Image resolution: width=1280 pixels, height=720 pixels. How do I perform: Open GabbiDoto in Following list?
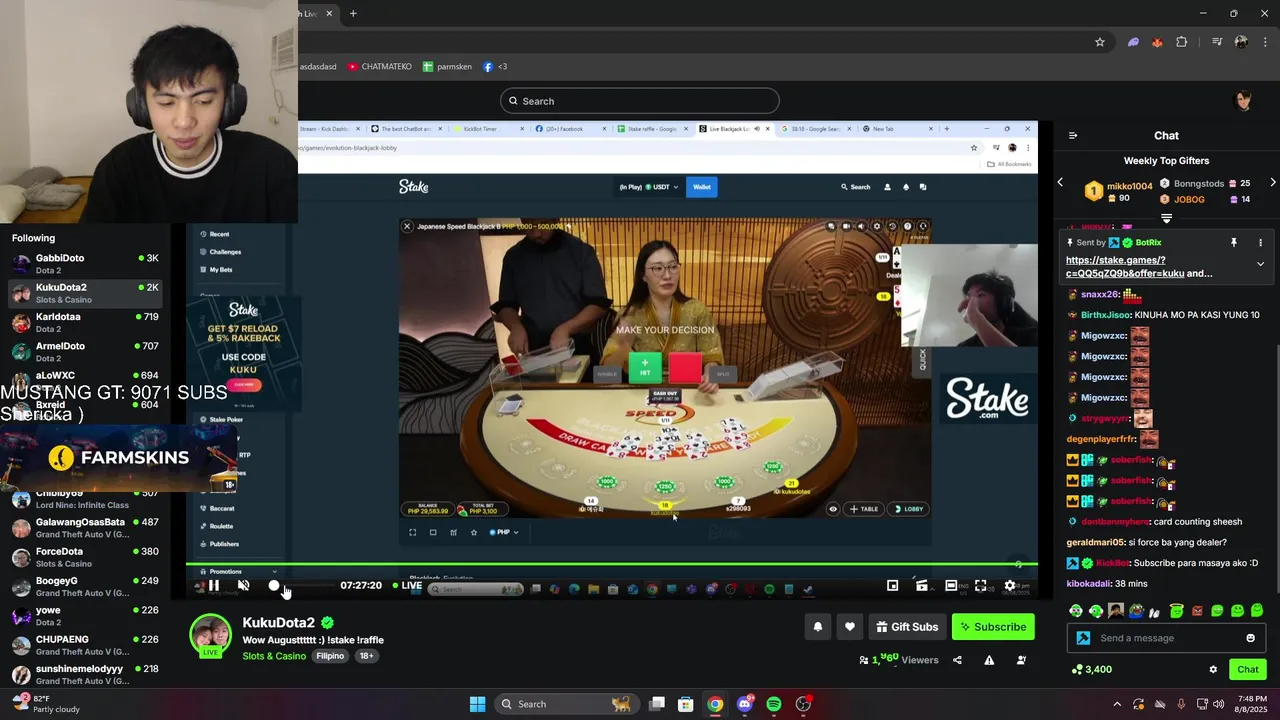85,264
